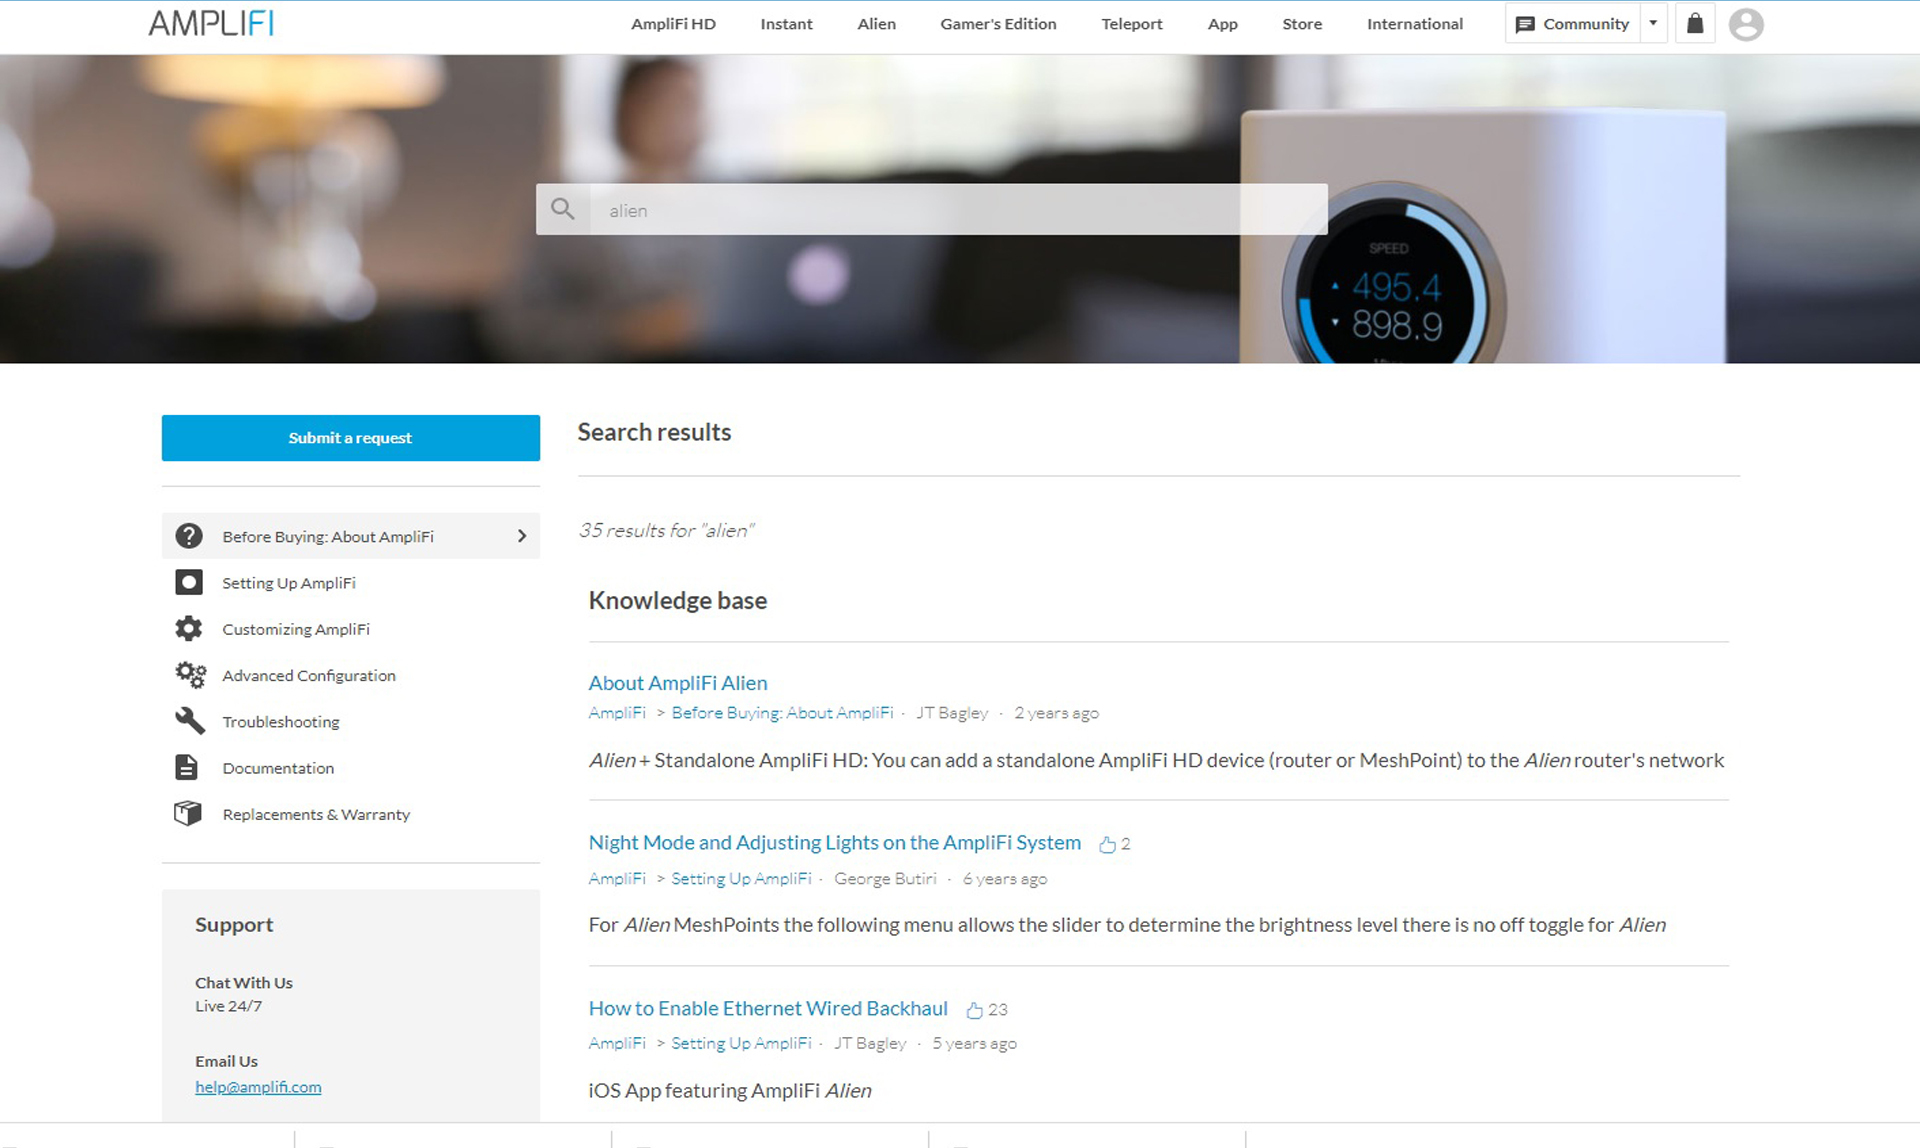Open the App navigation item
Screen dimensions: 1920x1148
[1222, 24]
